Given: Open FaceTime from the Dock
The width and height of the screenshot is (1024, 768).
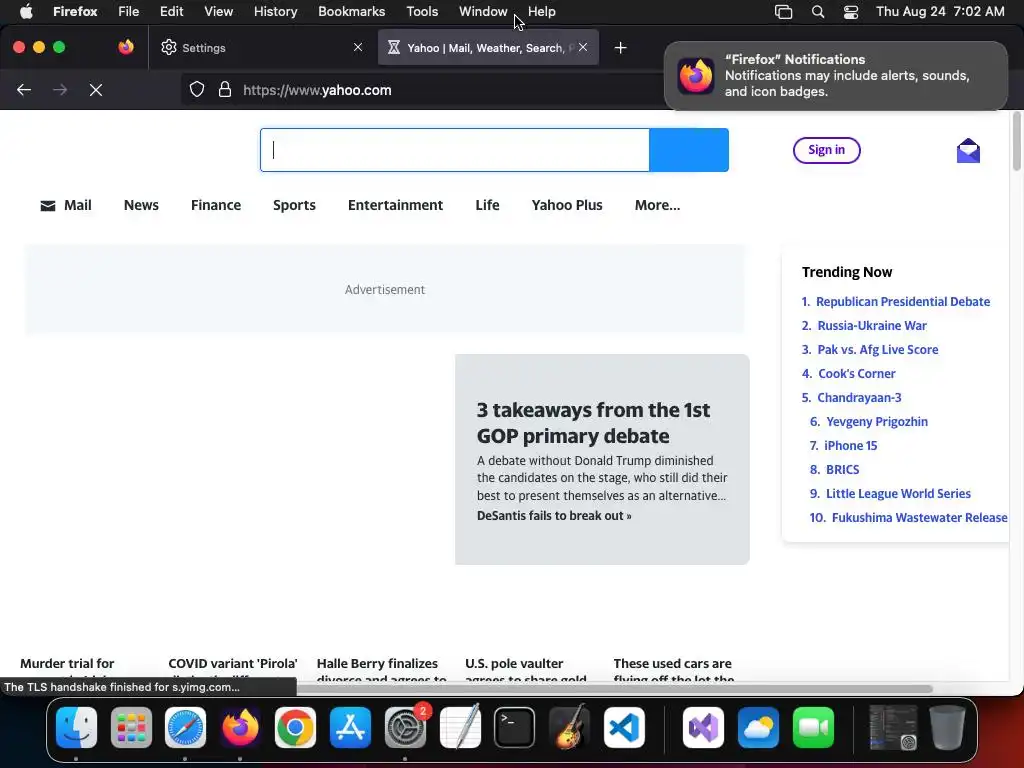Looking at the screenshot, I should tap(813, 728).
